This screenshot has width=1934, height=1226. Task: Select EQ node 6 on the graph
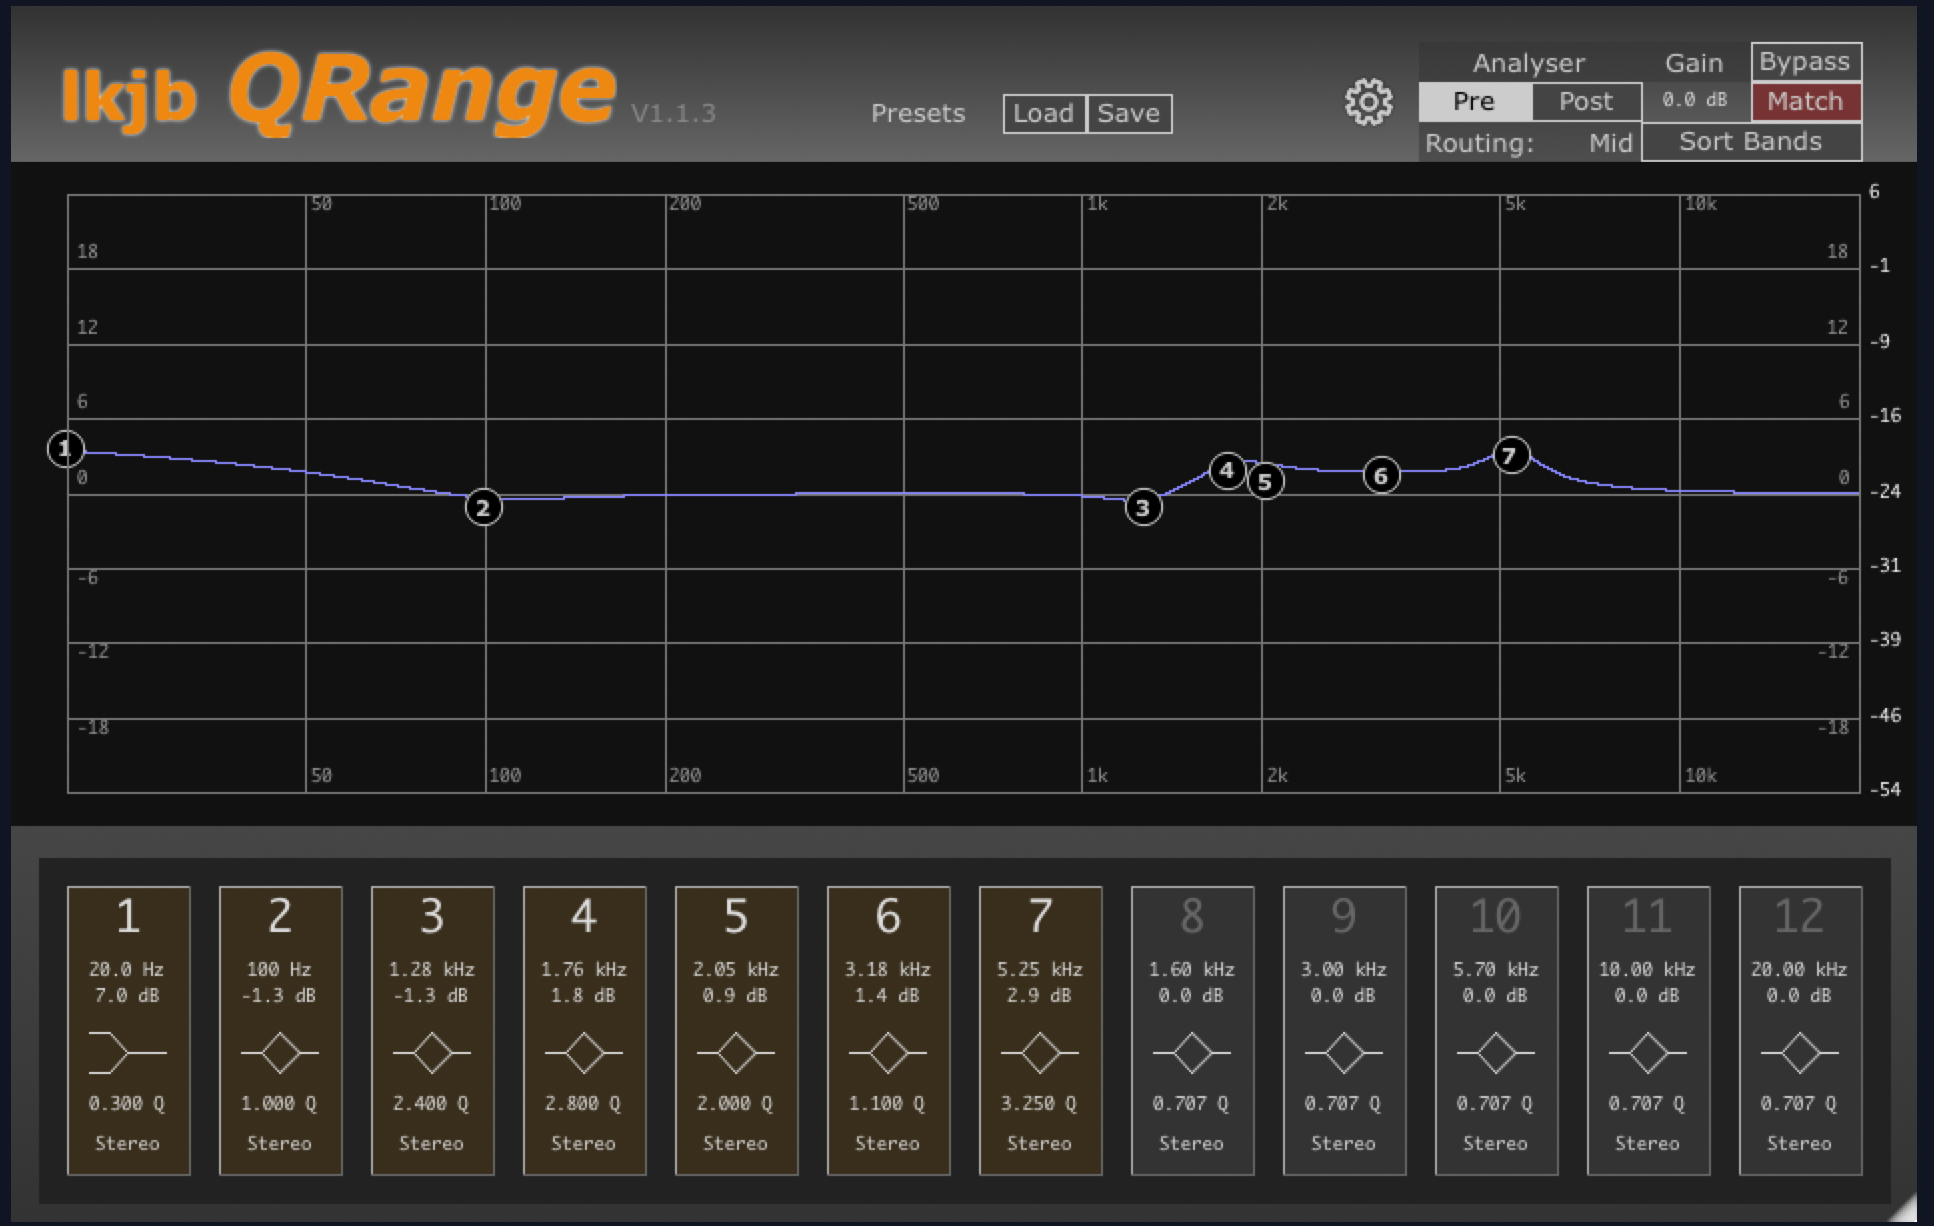point(1381,475)
